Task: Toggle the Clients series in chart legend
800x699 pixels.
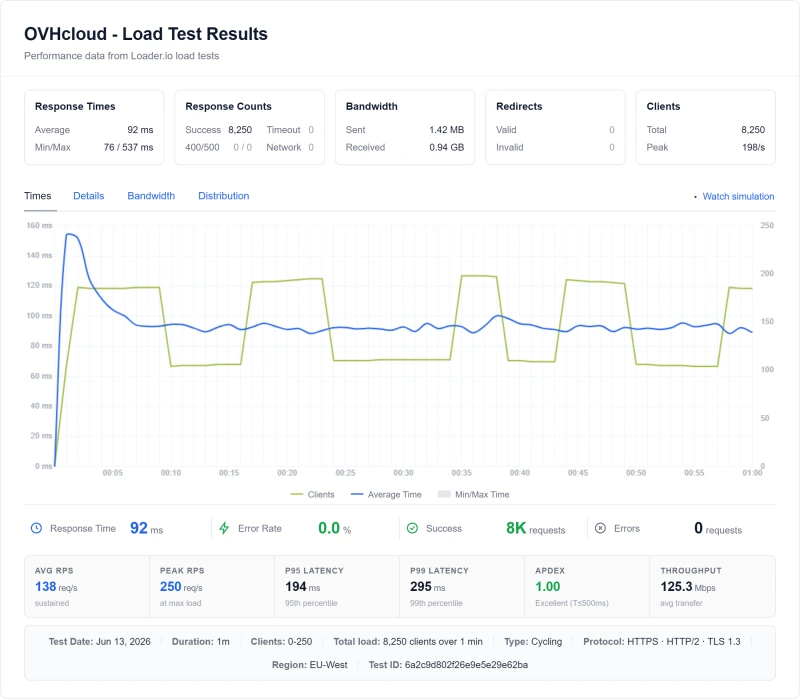Action: tap(313, 494)
